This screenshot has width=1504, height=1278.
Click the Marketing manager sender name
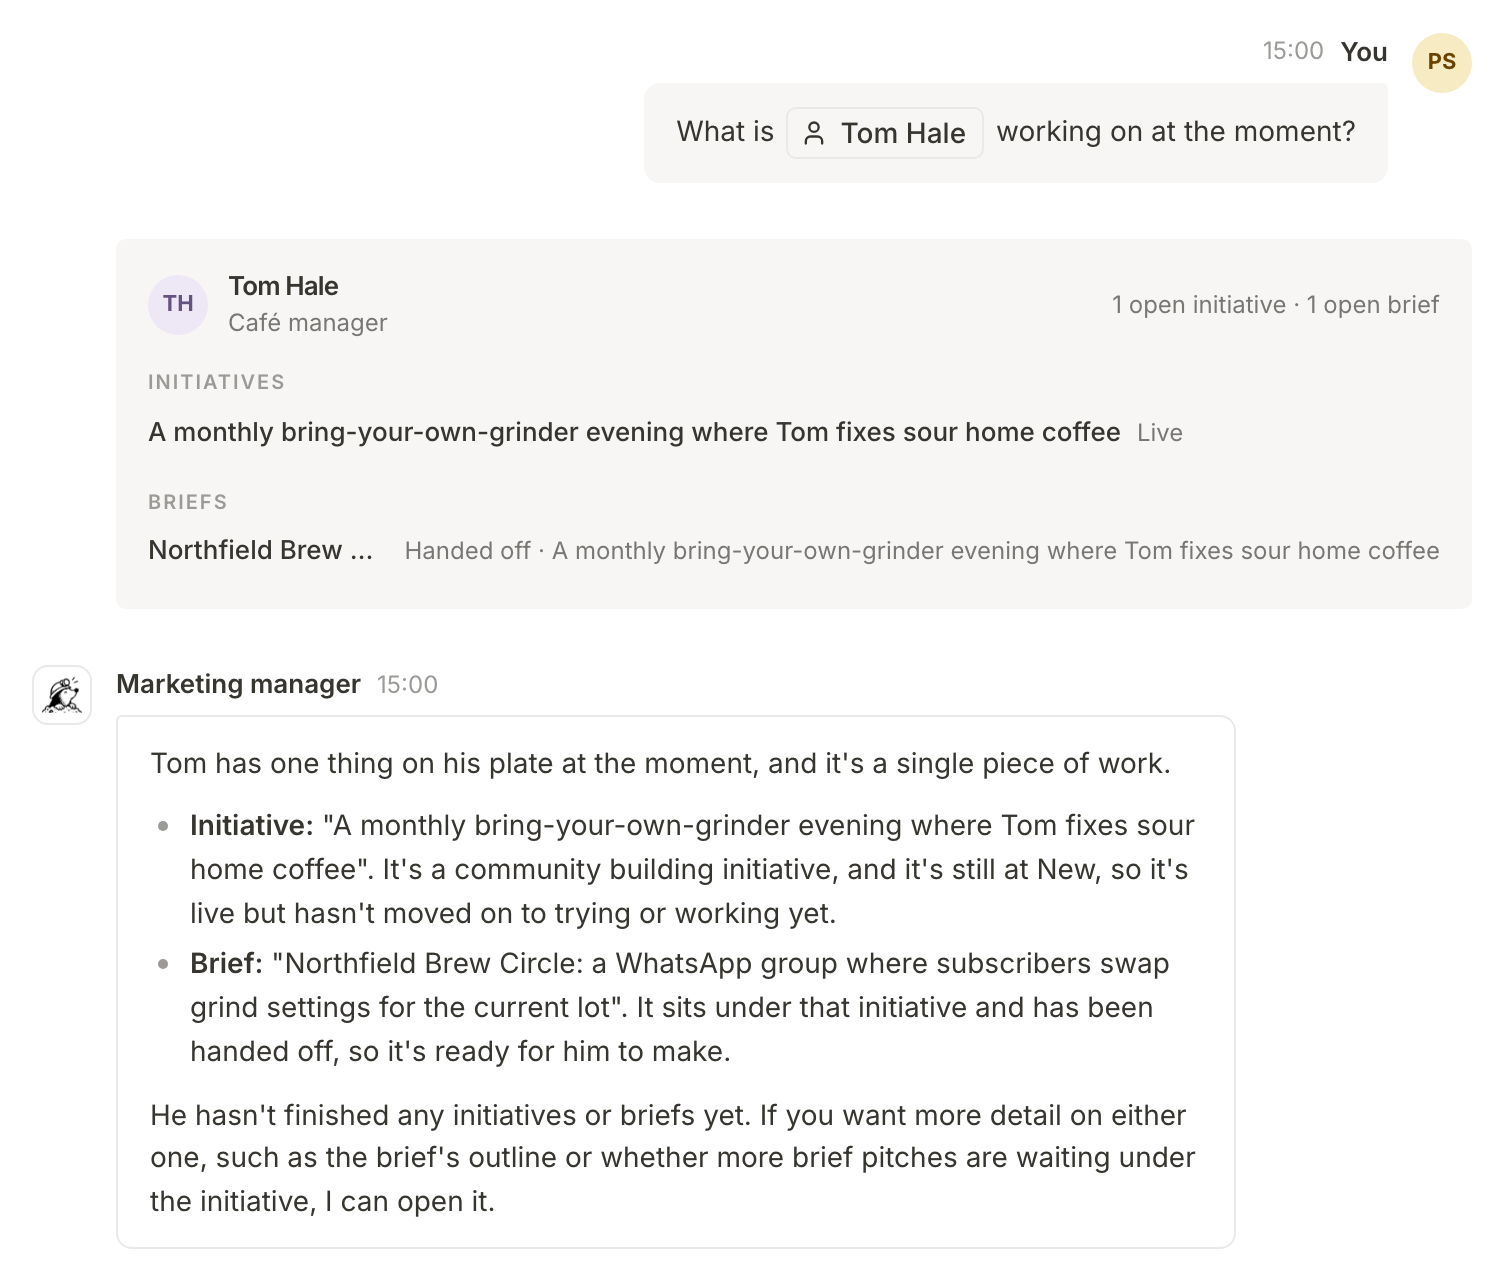point(238,684)
